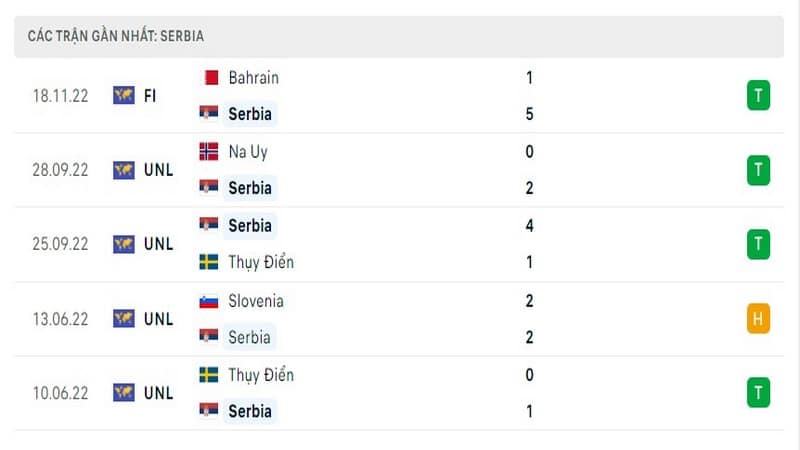This screenshot has height=450, width=800.
Task: Click the green T badge for 10.06.22
Action: pos(758,392)
